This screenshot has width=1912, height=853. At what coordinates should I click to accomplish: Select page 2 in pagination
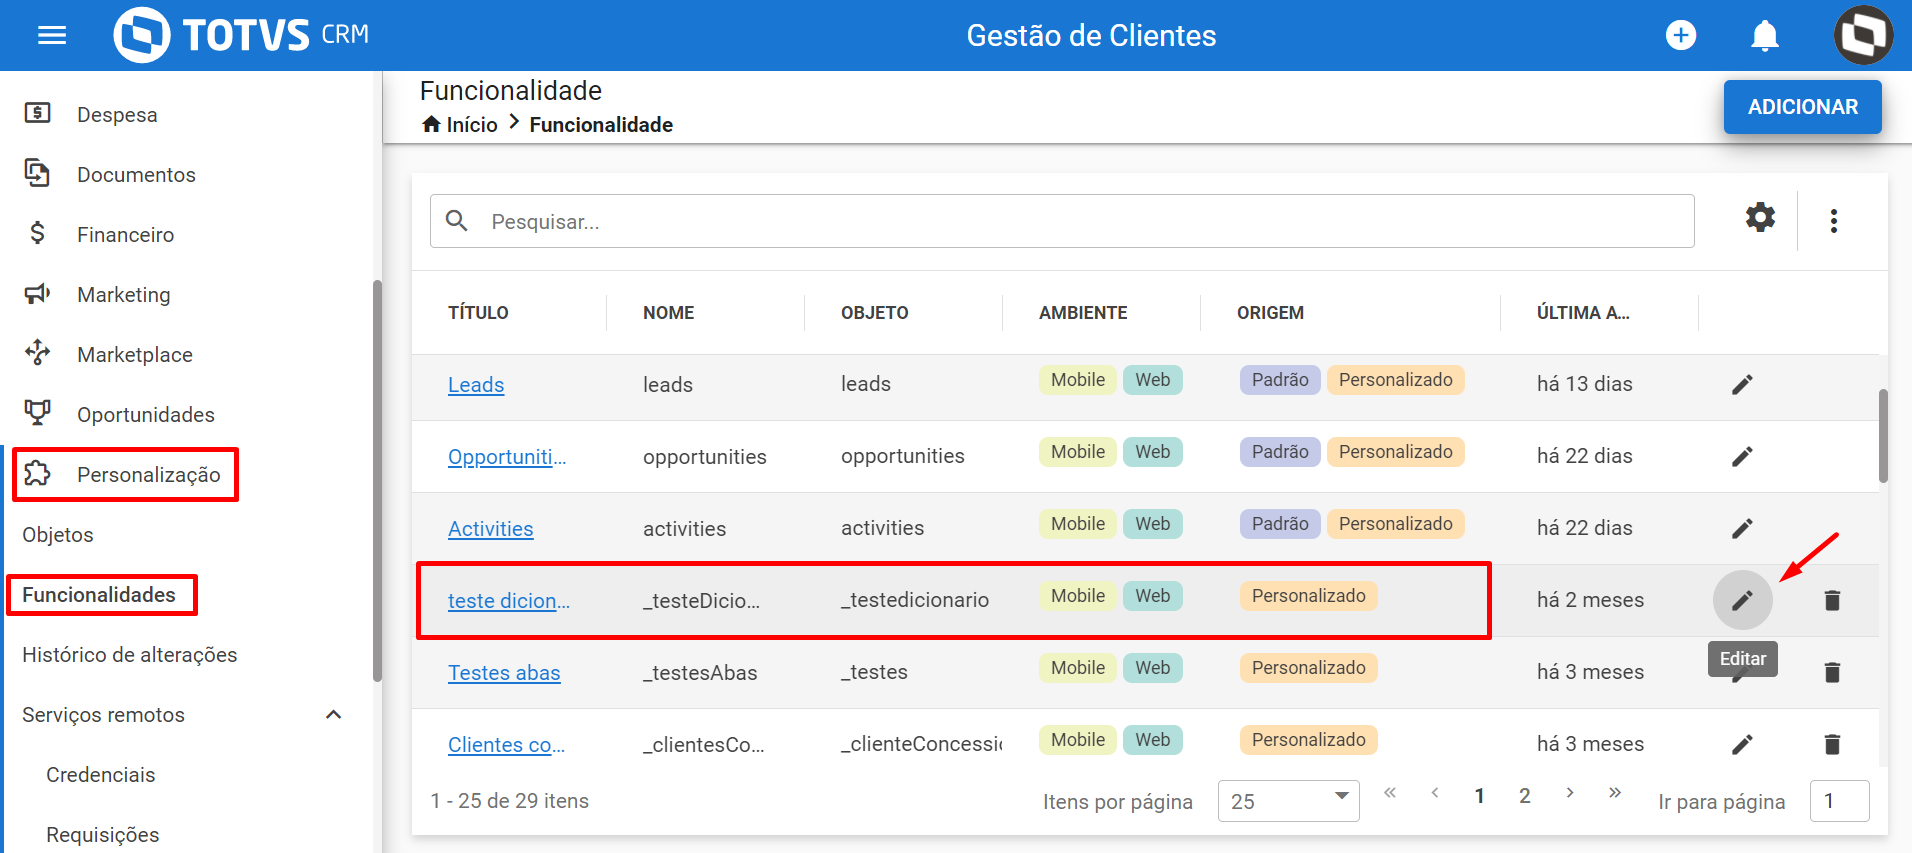point(1525,796)
